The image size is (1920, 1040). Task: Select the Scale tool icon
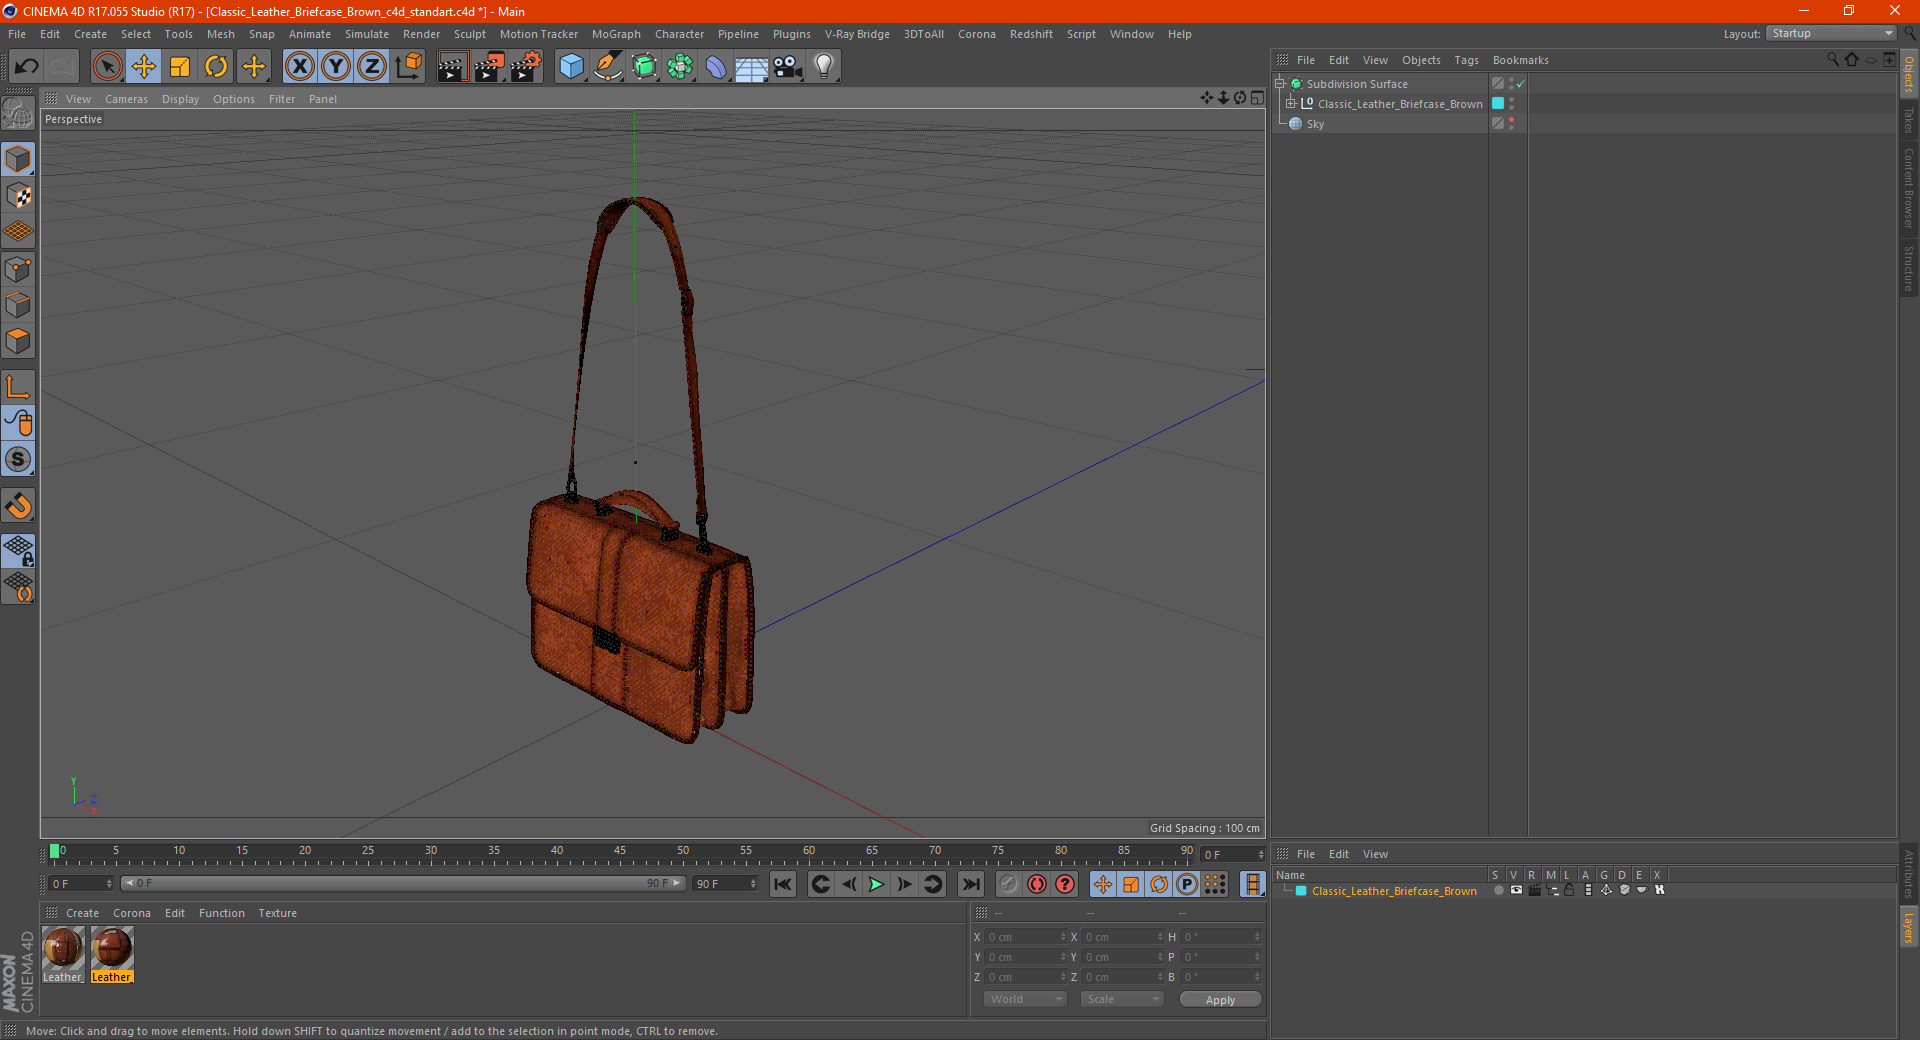point(180,67)
